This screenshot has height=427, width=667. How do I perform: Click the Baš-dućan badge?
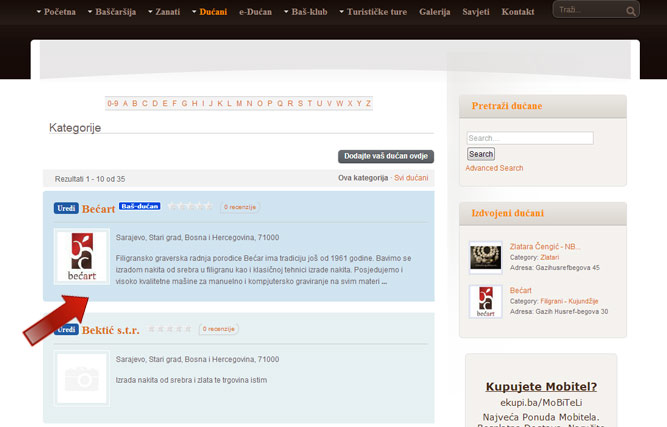pyautogui.click(x=140, y=206)
